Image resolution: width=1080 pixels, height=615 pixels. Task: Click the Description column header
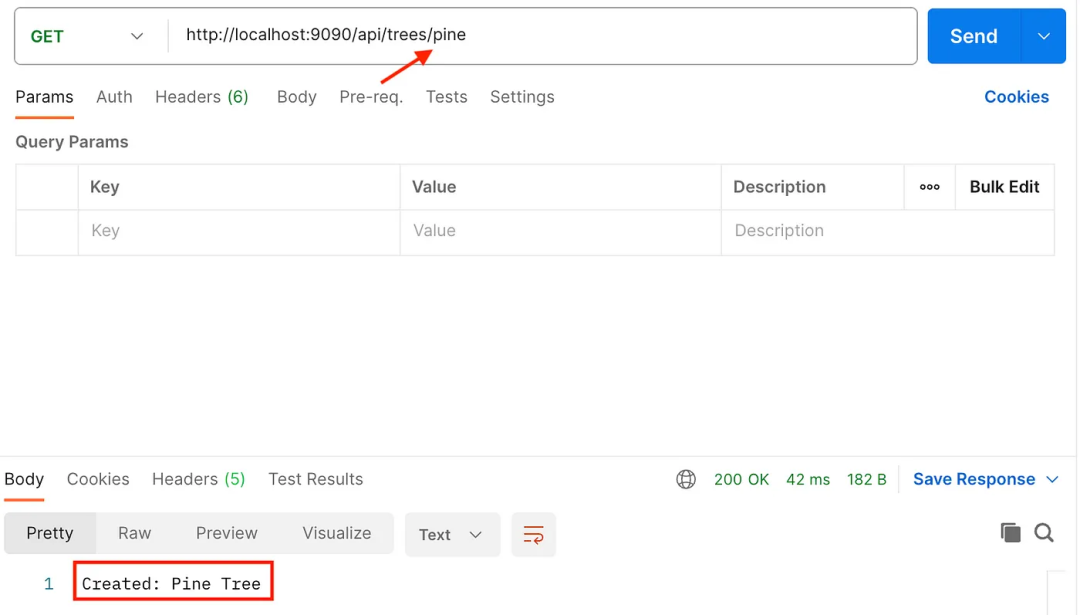(779, 187)
